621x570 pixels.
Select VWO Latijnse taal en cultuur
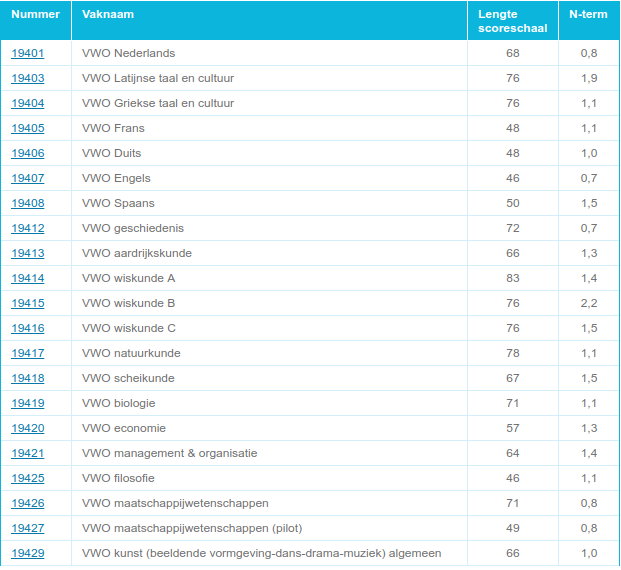(x=158, y=78)
